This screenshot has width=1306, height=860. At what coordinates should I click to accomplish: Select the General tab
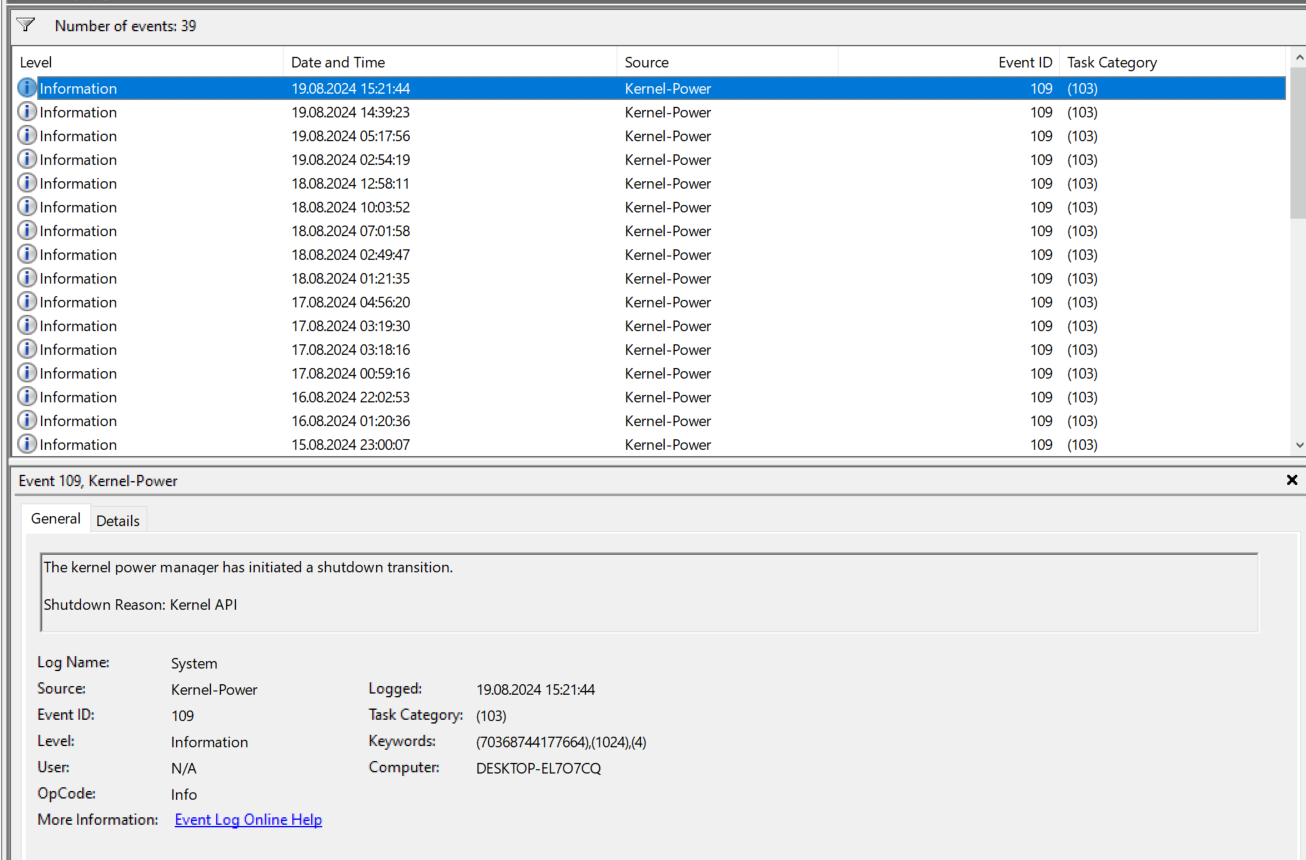[56, 518]
